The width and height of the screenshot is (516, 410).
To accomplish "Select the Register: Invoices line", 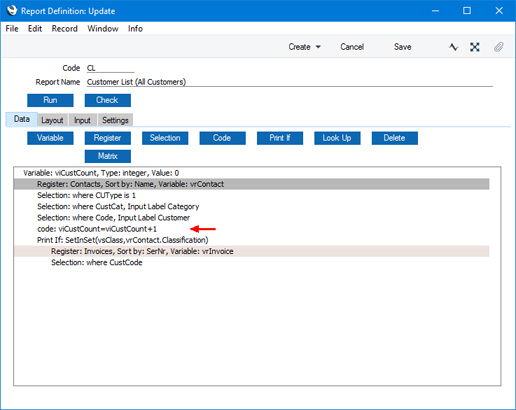I will click(252, 251).
